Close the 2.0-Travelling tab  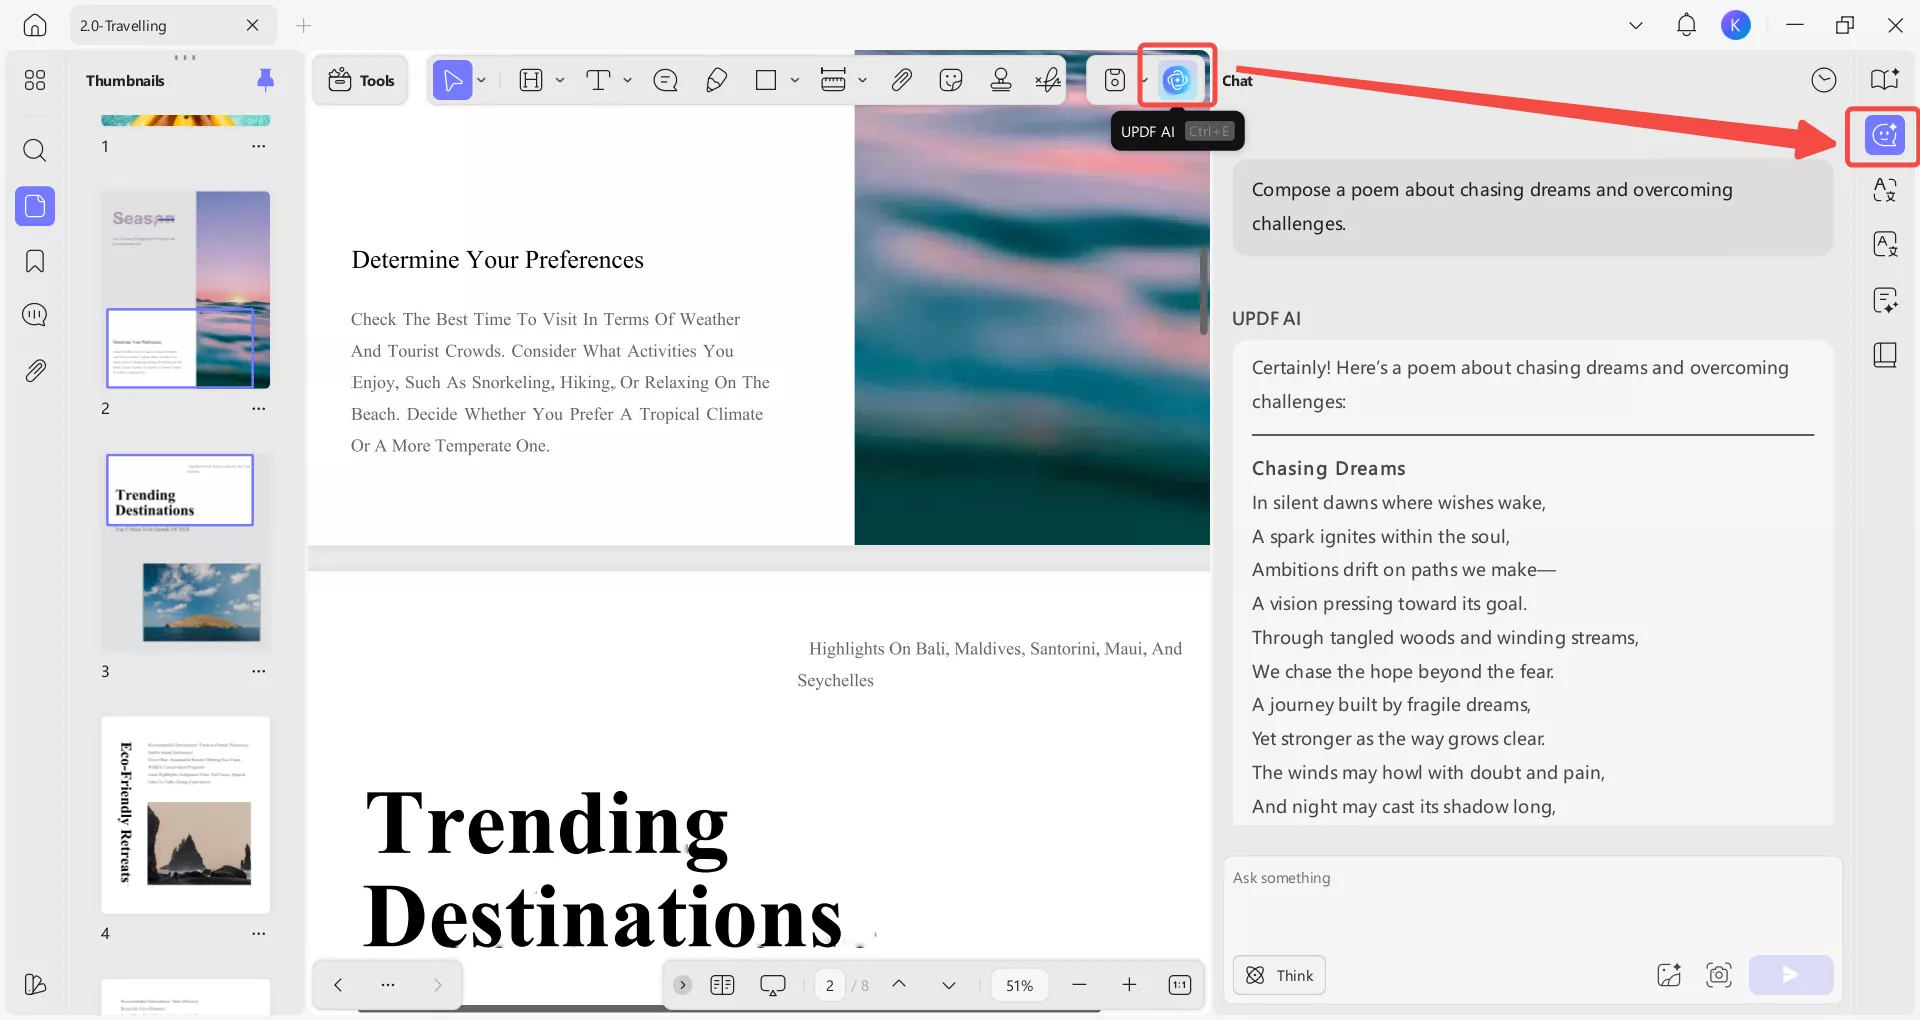coord(252,25)
